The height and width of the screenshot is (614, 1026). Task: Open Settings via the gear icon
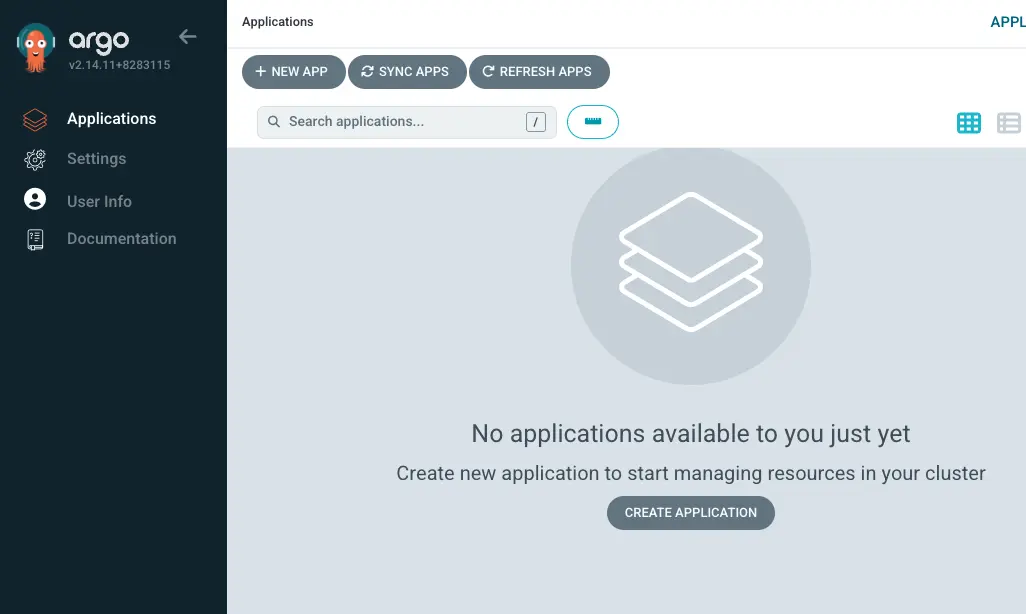point(33,159)
